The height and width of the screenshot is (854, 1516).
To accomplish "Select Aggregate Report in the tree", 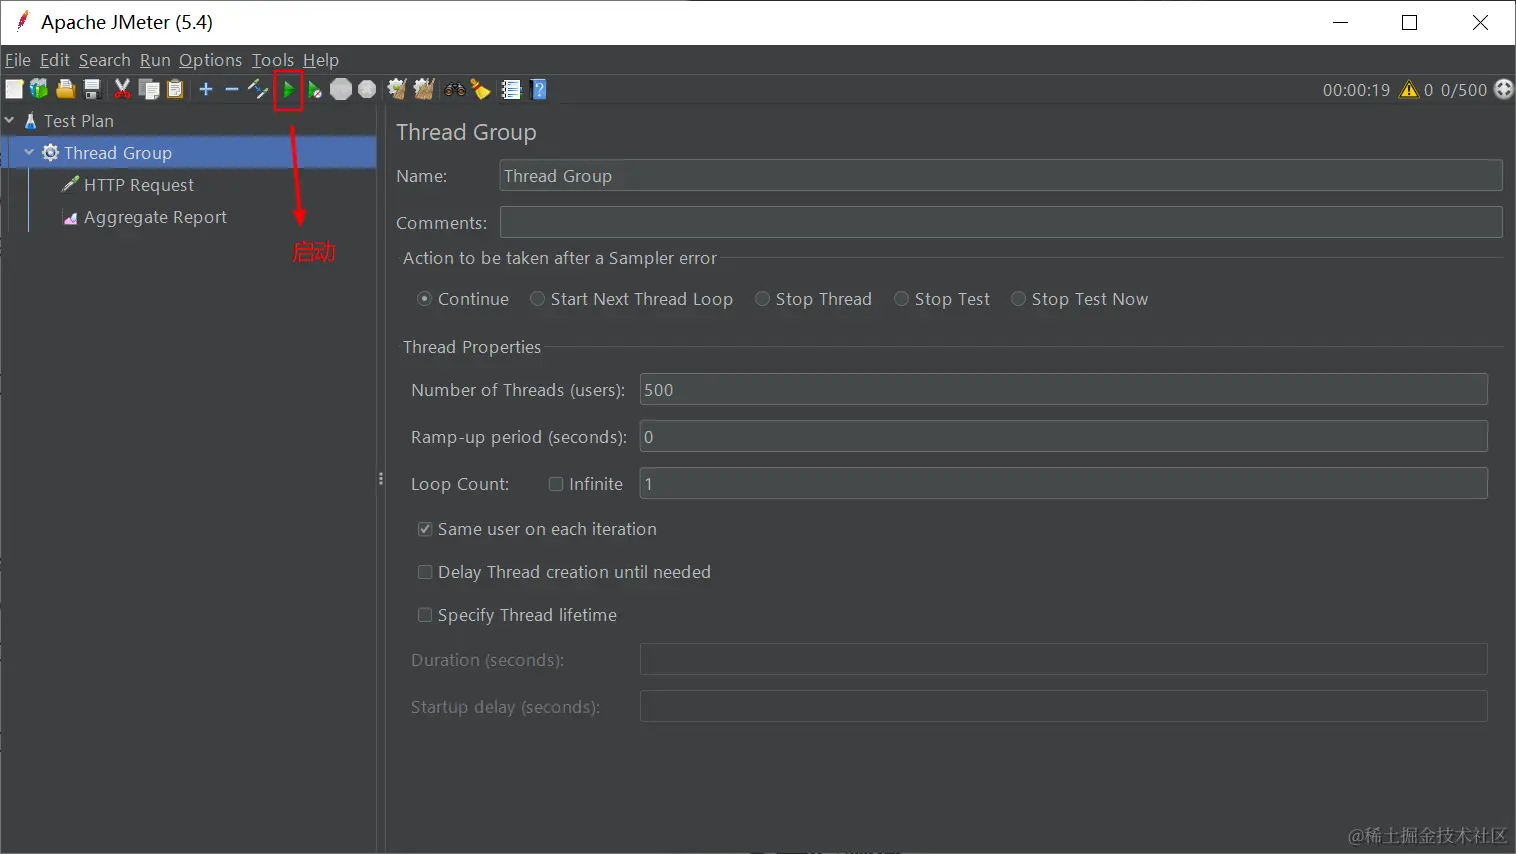I will (x=155, y=217).
